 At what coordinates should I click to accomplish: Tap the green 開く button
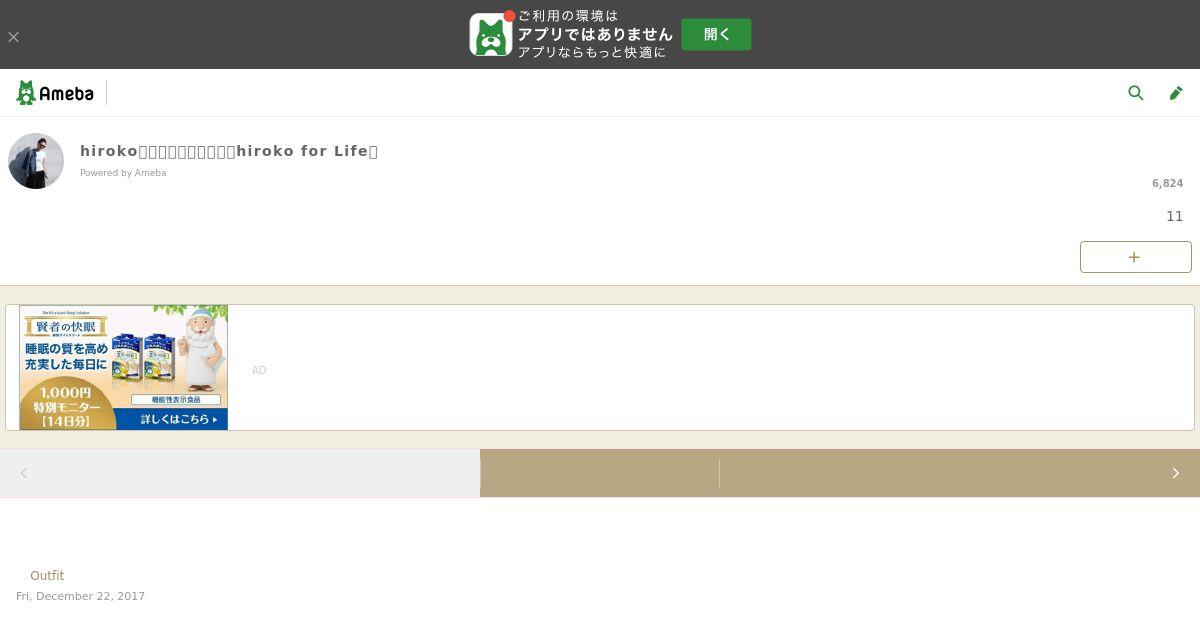[x=716, y=34]
